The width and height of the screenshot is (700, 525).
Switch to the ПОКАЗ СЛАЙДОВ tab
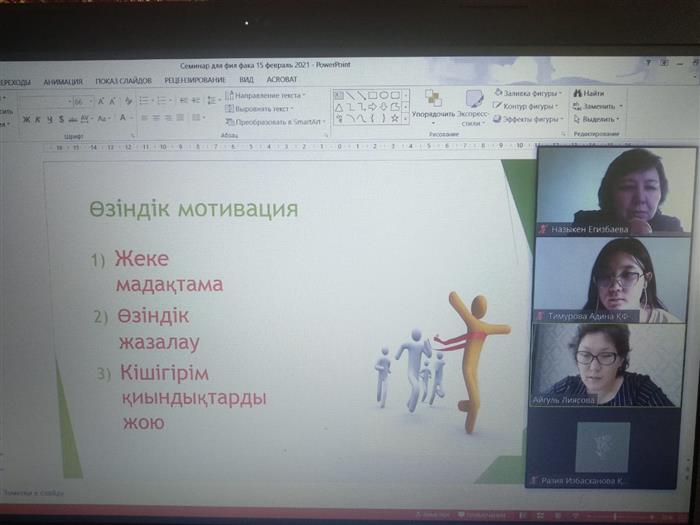123,81
